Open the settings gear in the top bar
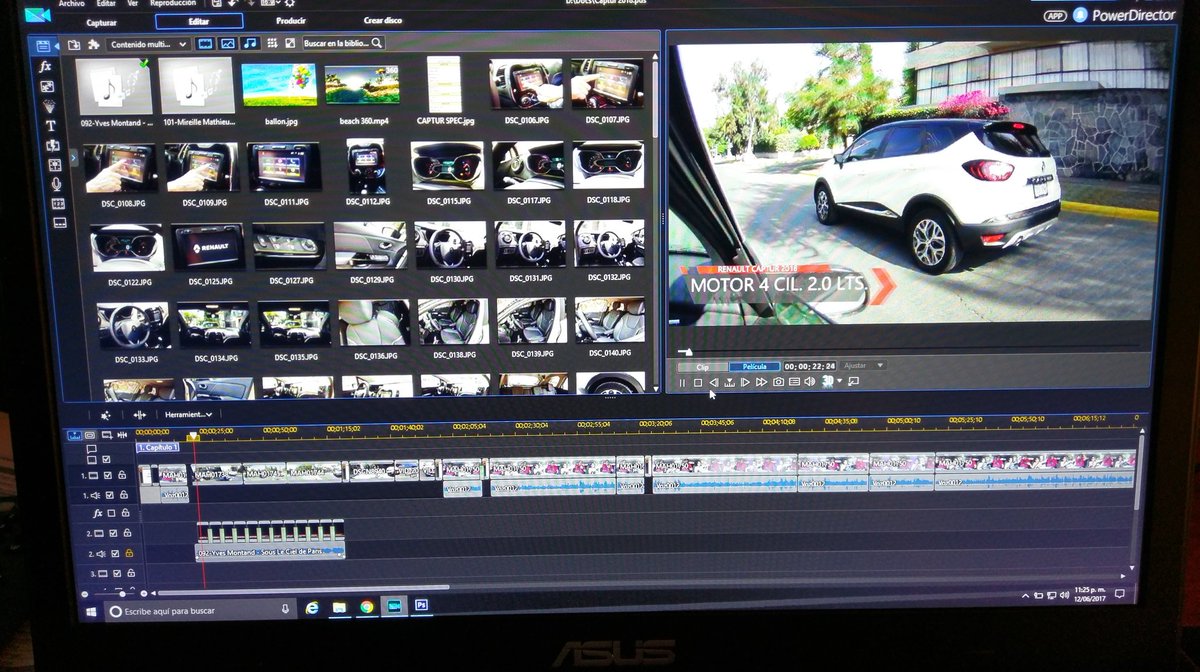The width and height of the screenshot is (1200, 672). [x=290, y=4]
